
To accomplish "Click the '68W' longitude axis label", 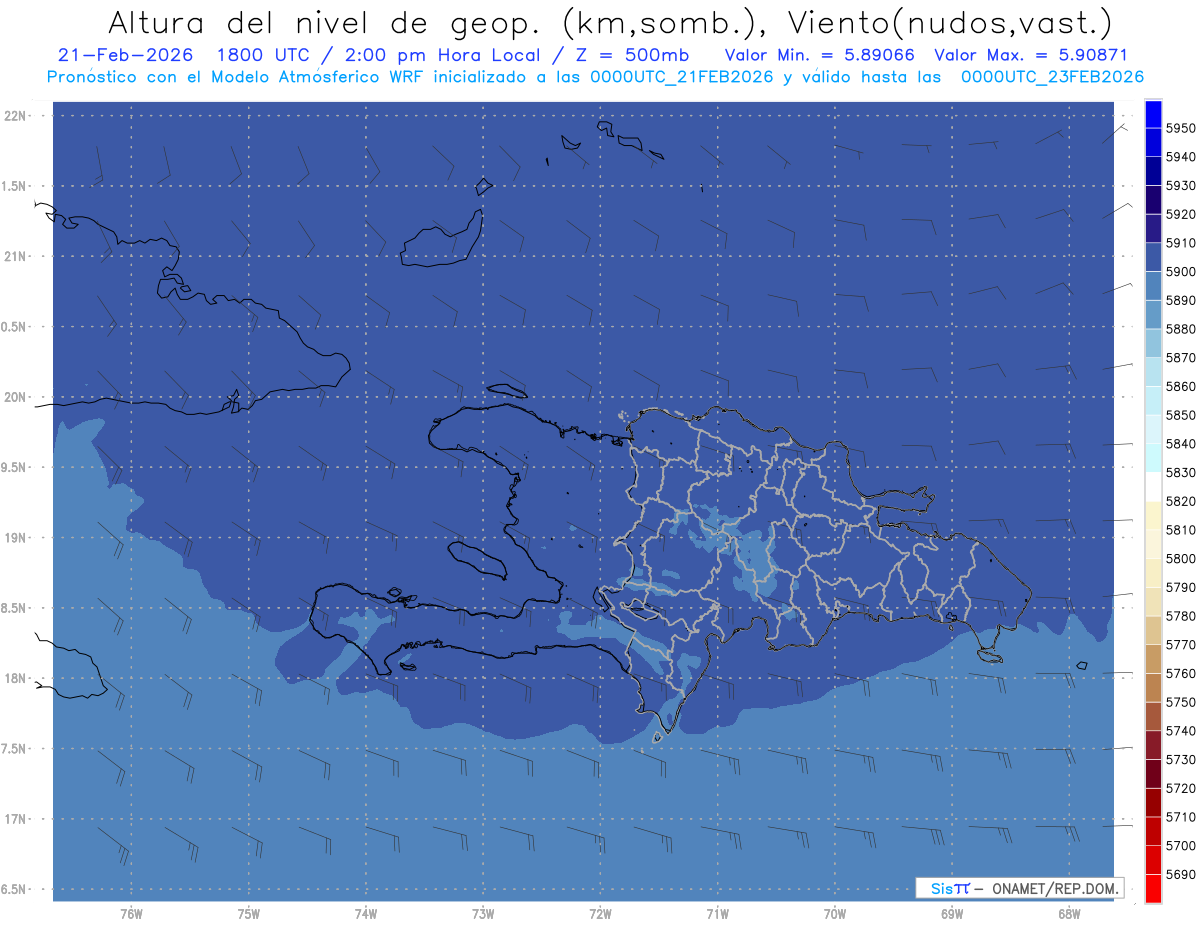I will pyautogui.click(x=1068, y=914).
